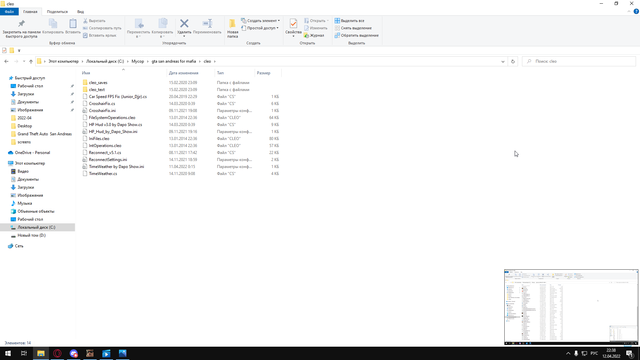This screenshot has height=360, width=640.
Task: Select the 2022-04 folder in the sidebar
Action: click(x=24, y=118)
